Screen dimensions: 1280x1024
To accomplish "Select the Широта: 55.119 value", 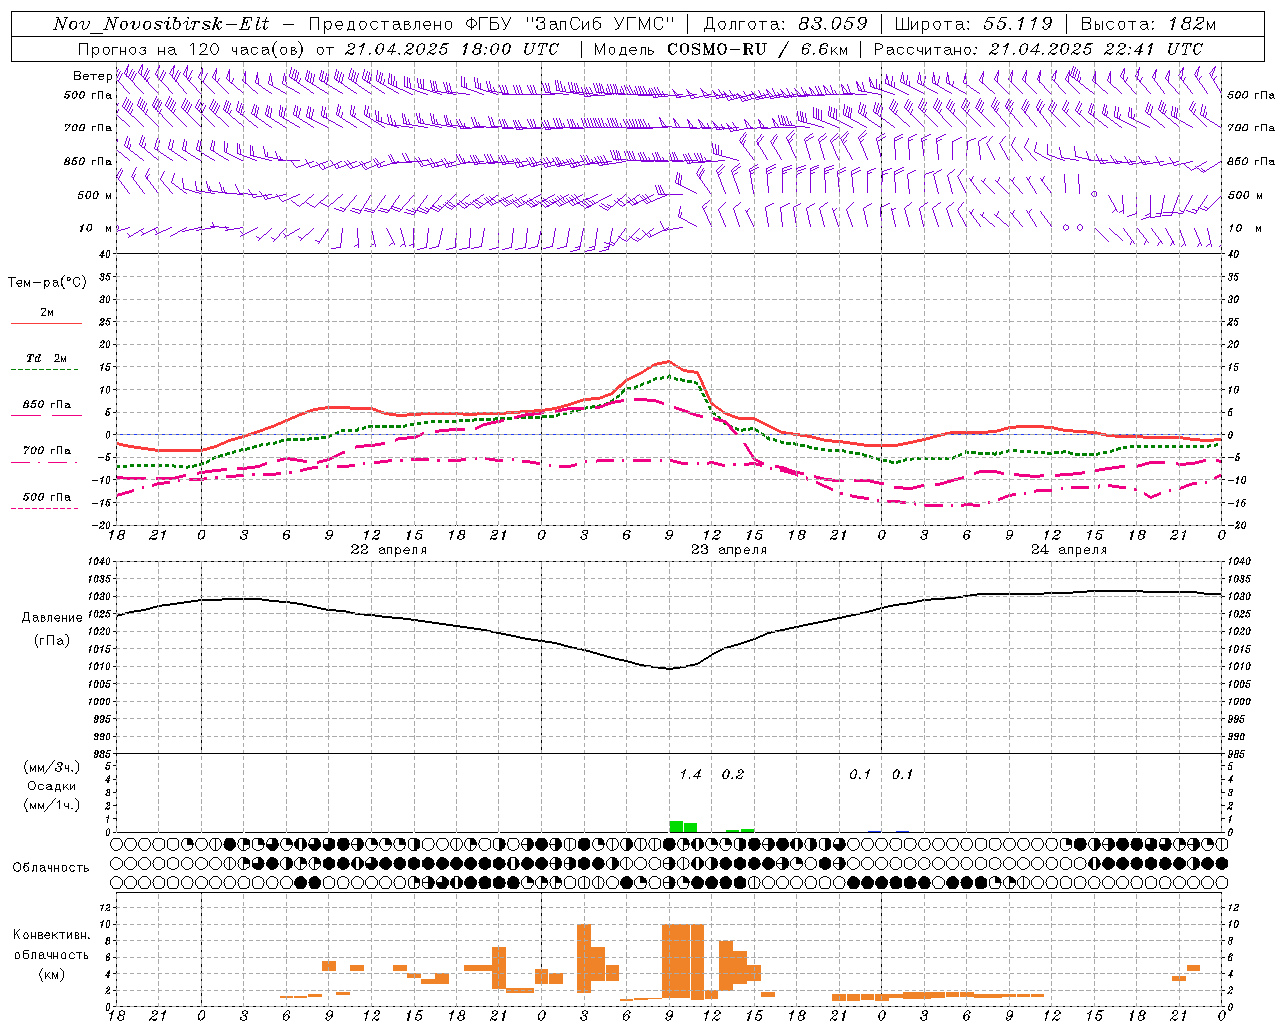I will coord(973,24).
